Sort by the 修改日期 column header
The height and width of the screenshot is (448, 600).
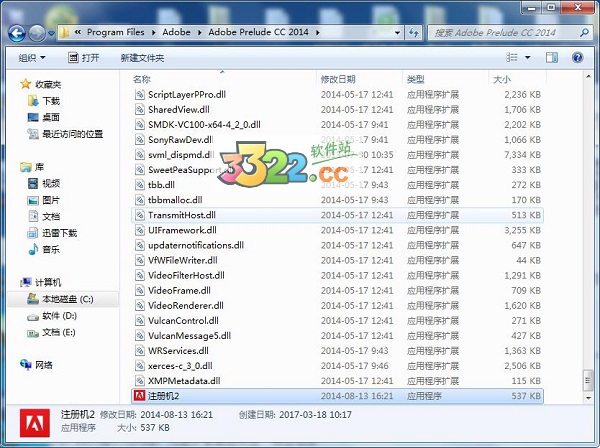pos(338,79)
